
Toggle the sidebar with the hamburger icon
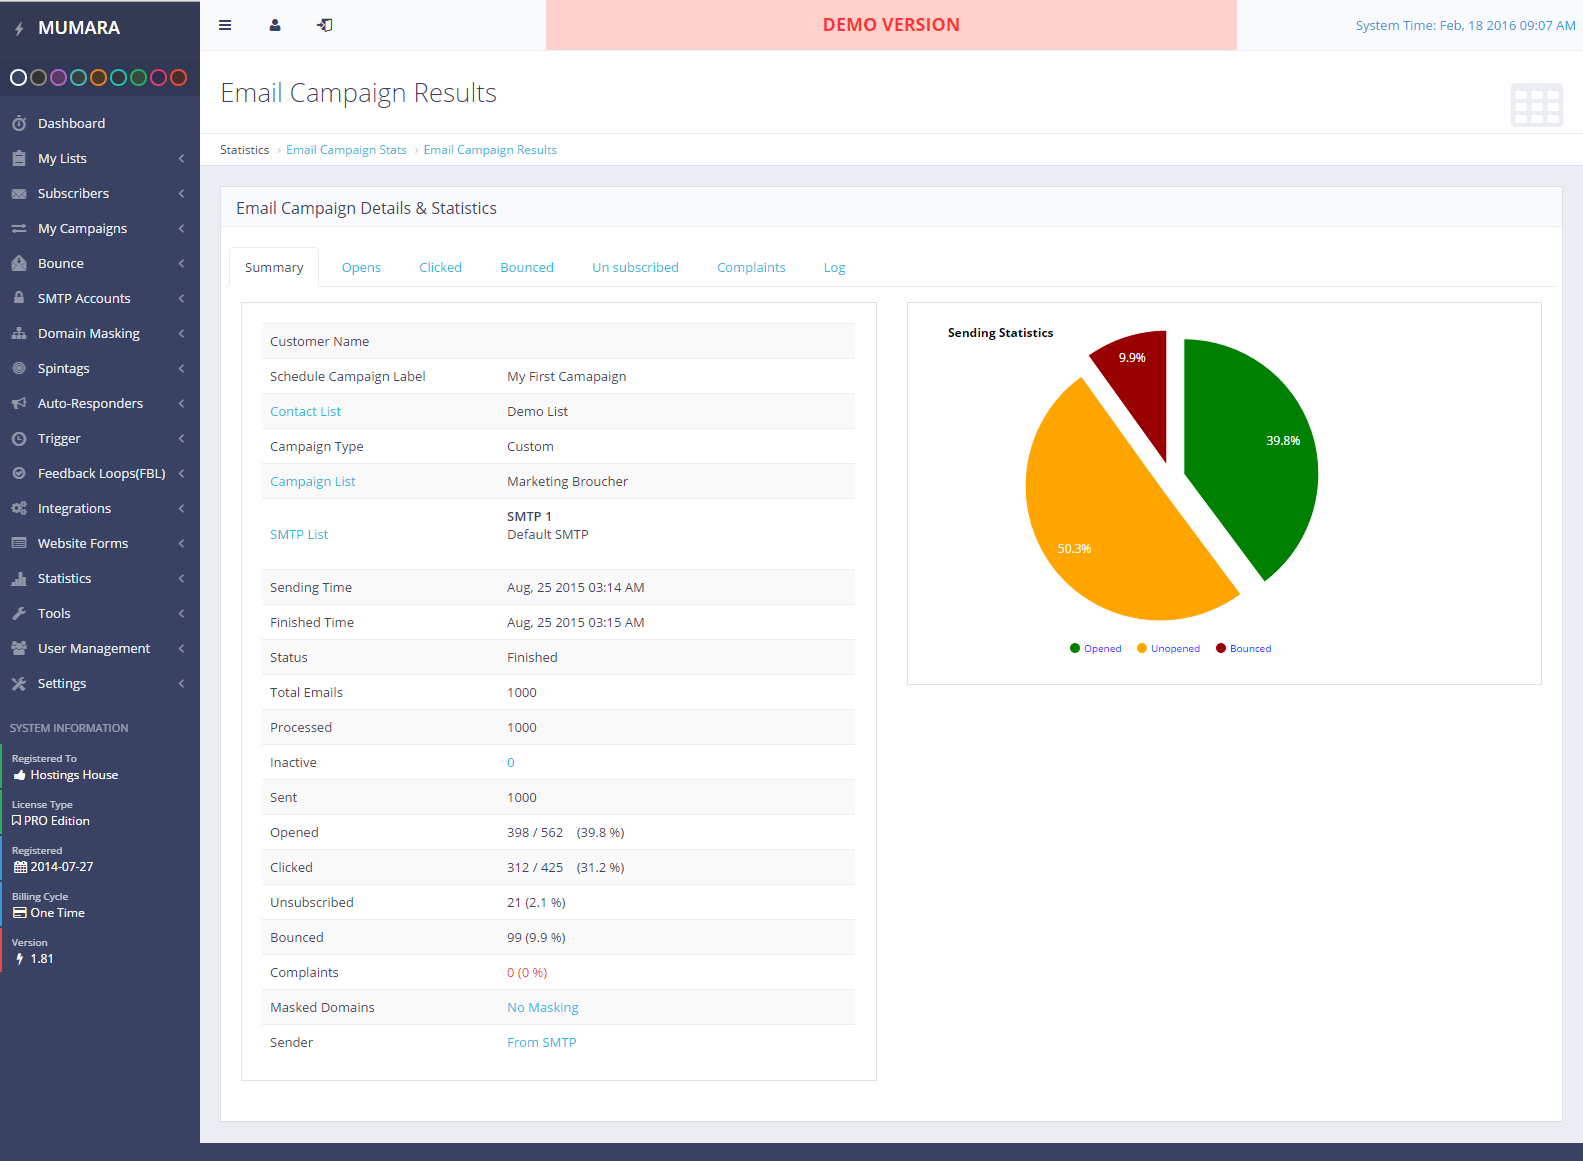225,25
